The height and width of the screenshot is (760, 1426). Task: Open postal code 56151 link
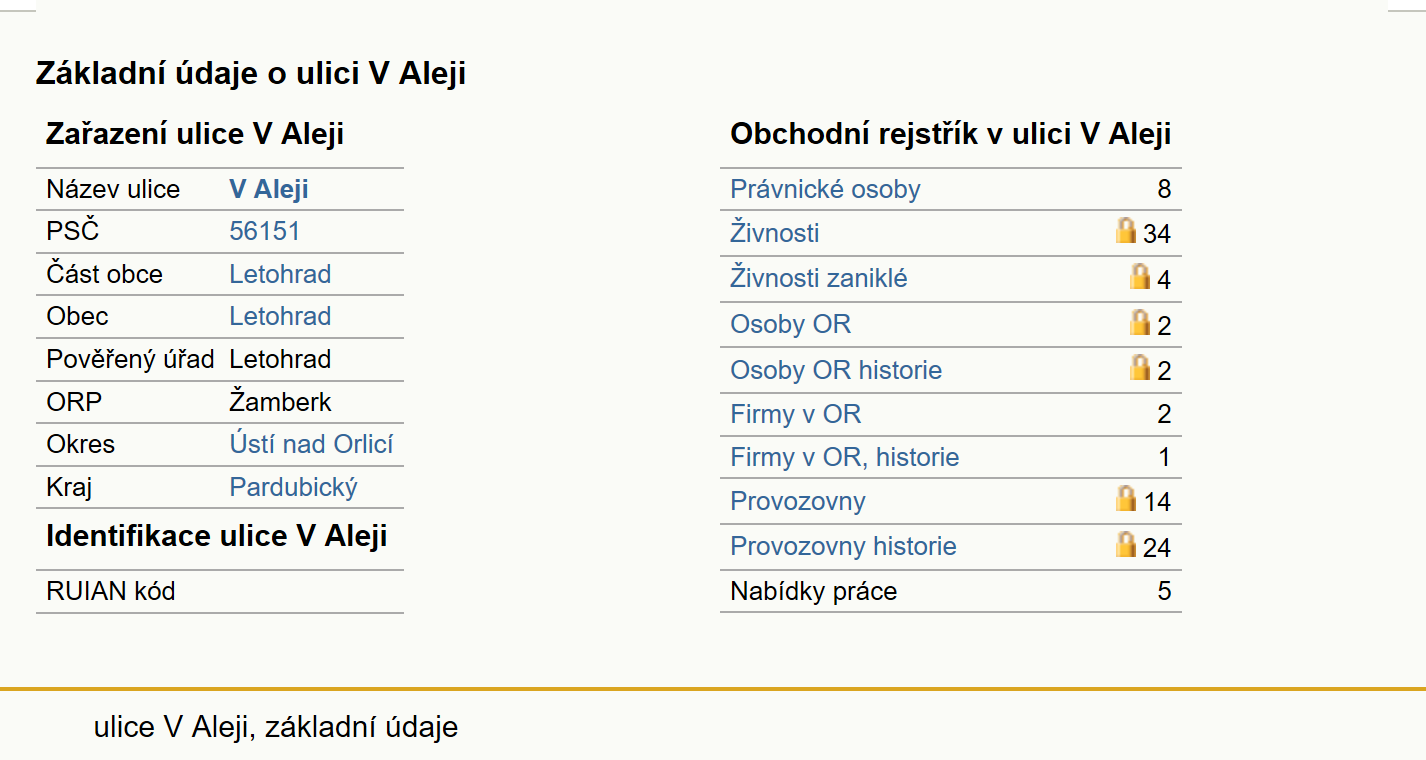265,232
